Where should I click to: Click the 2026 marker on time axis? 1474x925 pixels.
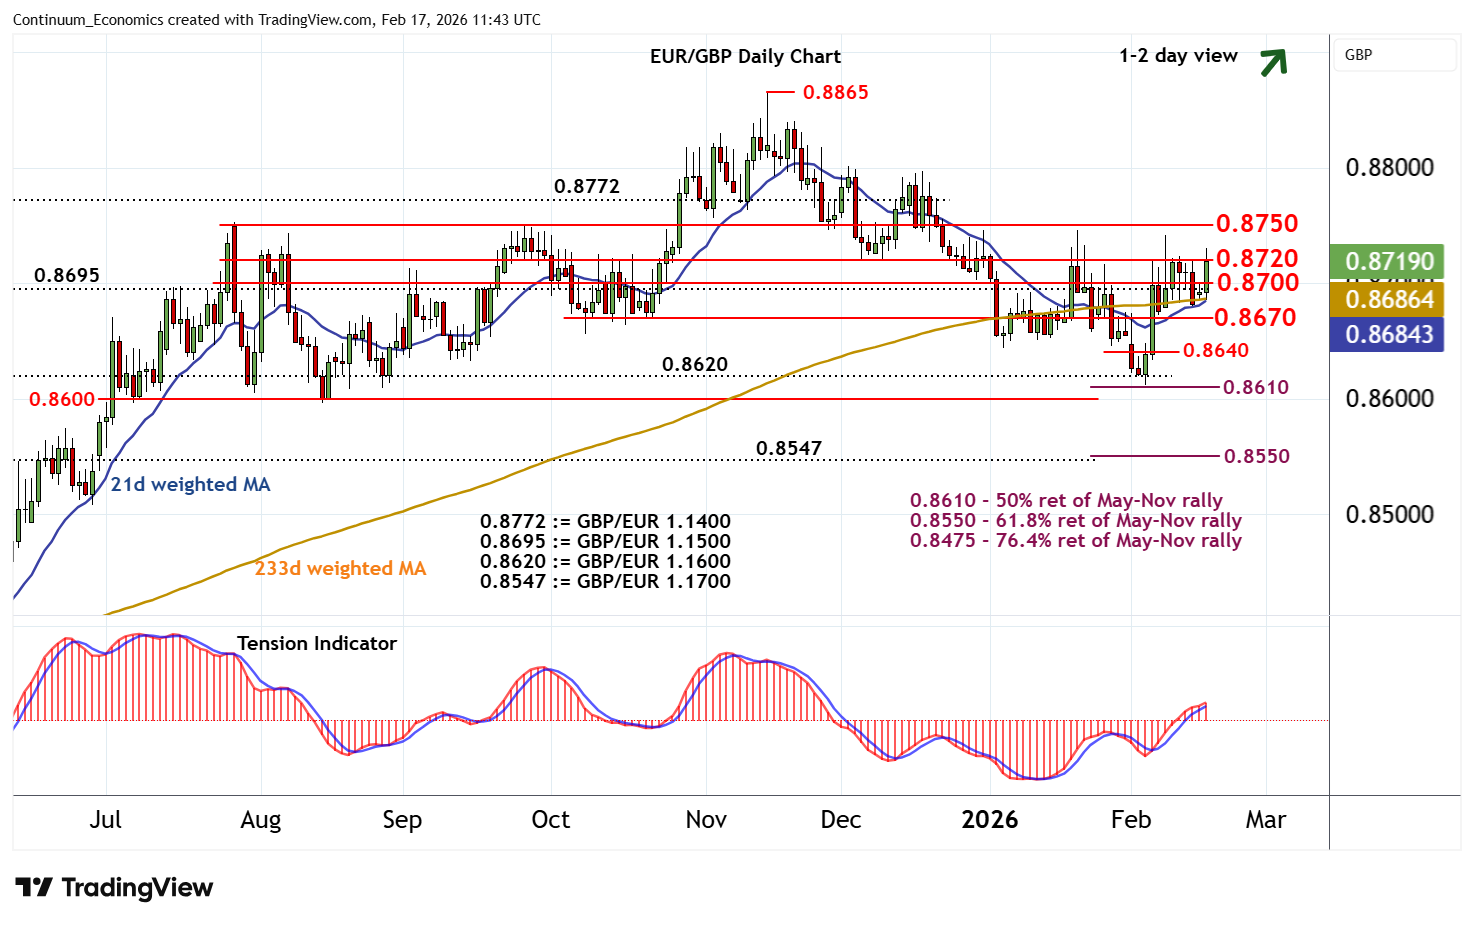[x=989, y=820]
